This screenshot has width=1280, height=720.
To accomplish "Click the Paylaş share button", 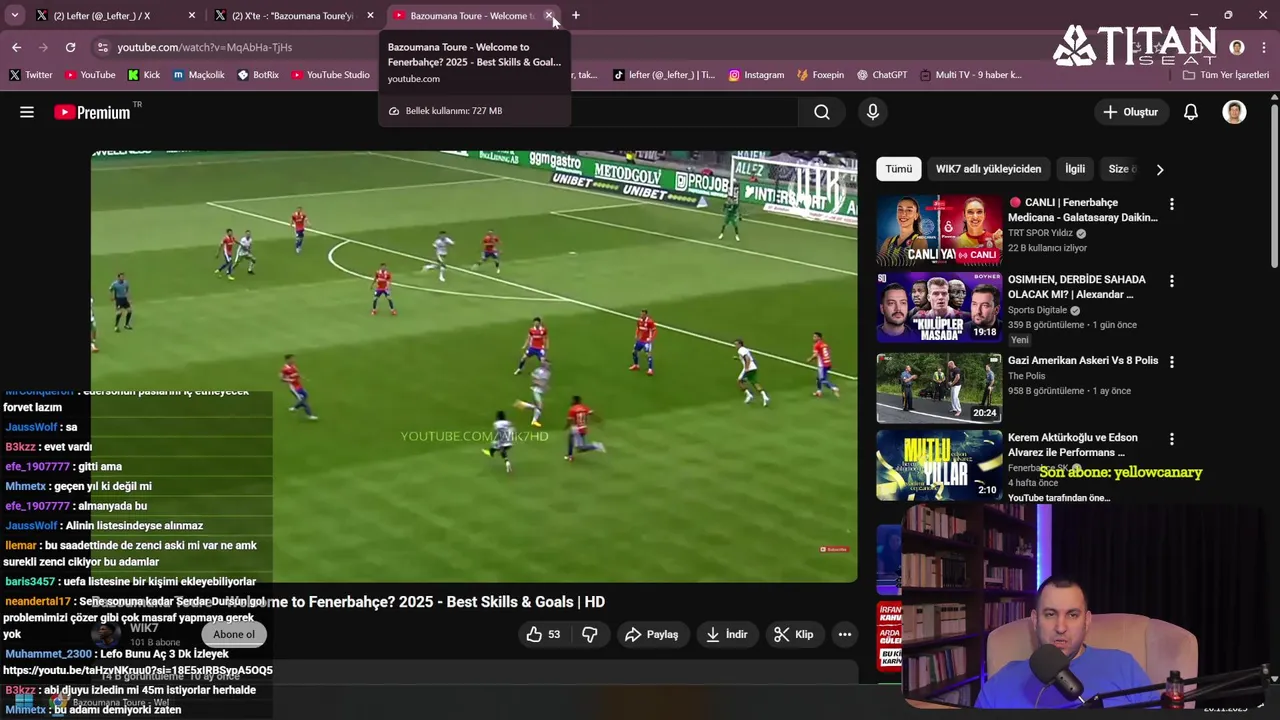I will pos(651,634).
